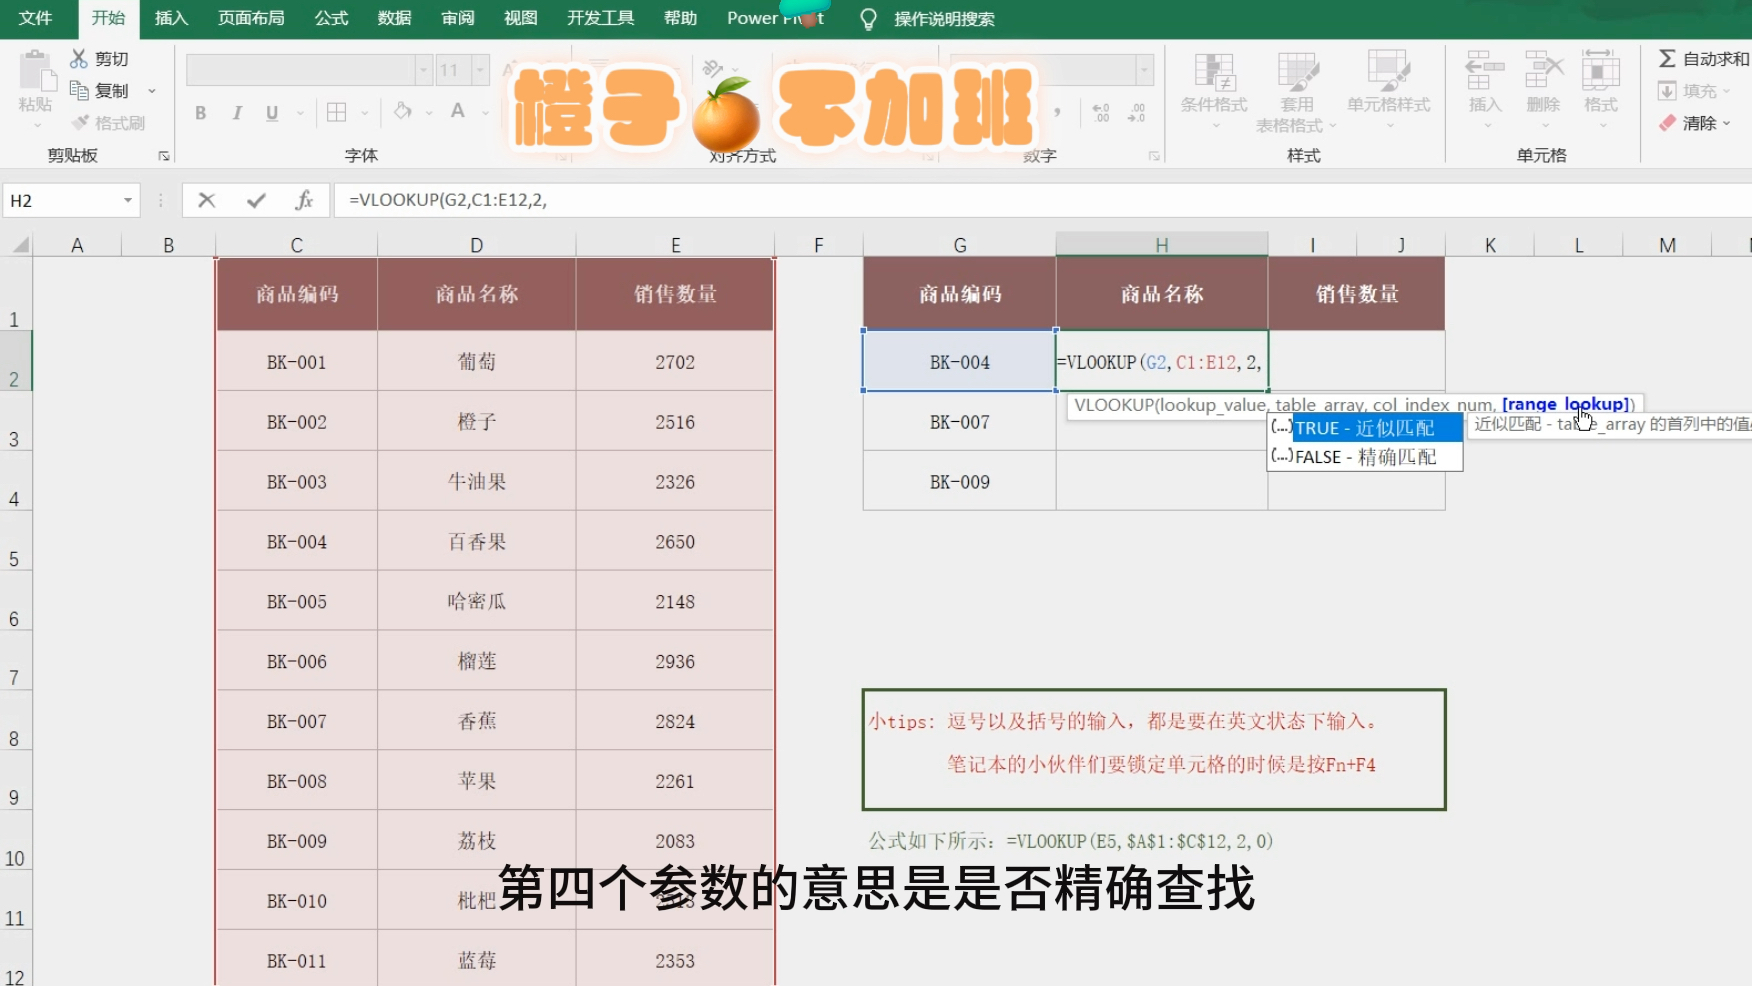Click the Clear eraser icon
This screenshot has height=986, width=1752.
click(x=1667, y=123)
